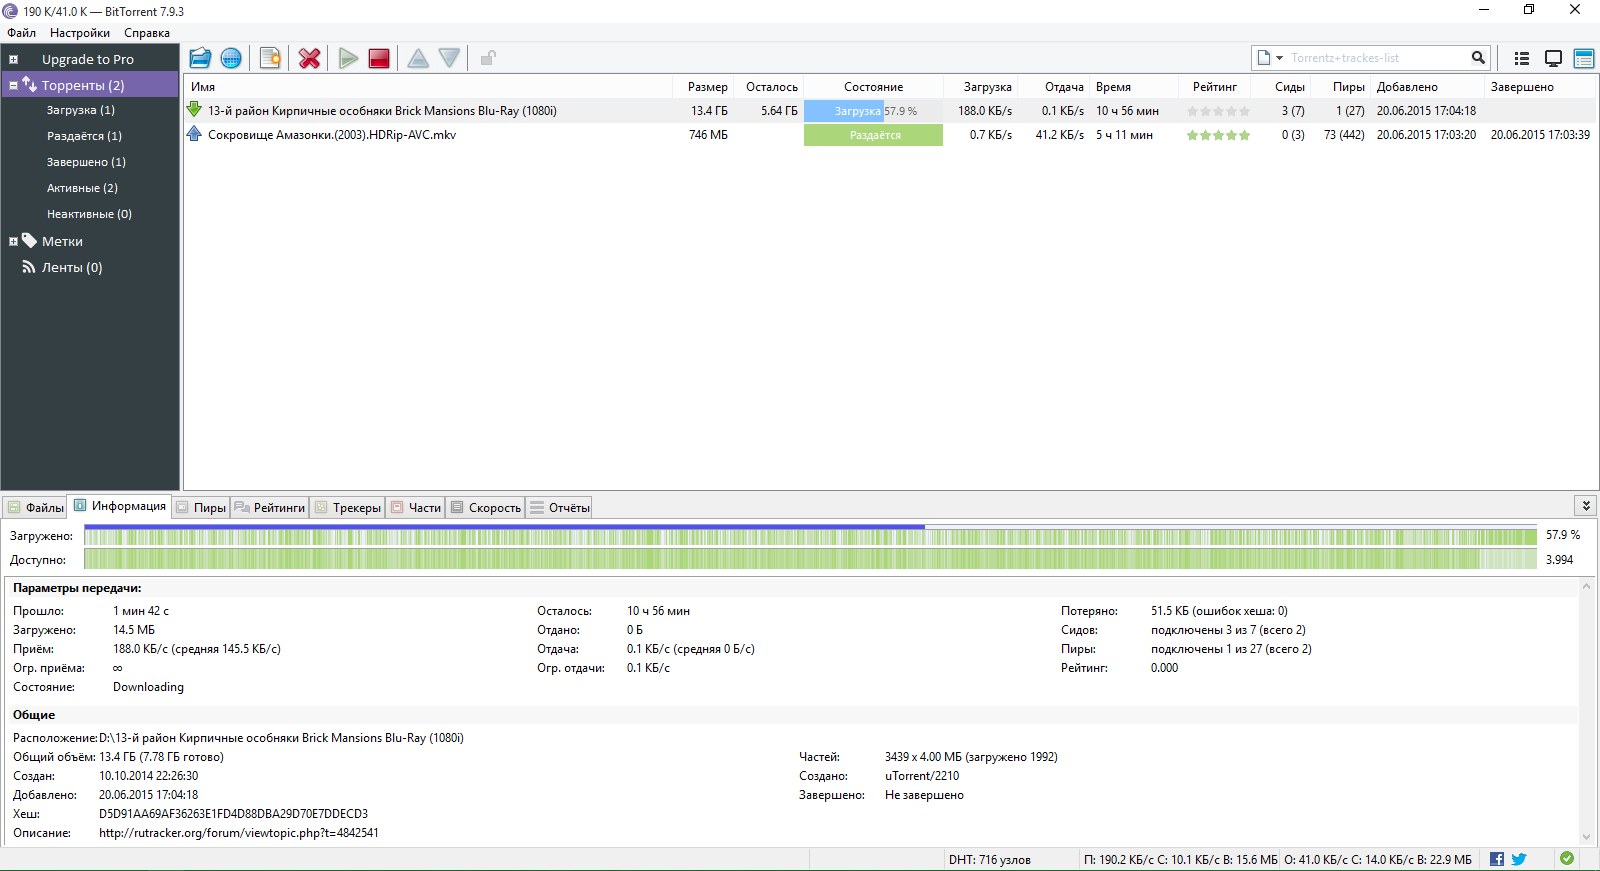
Task: Click green download arrow of 13-й район
Action: point(194,110)
